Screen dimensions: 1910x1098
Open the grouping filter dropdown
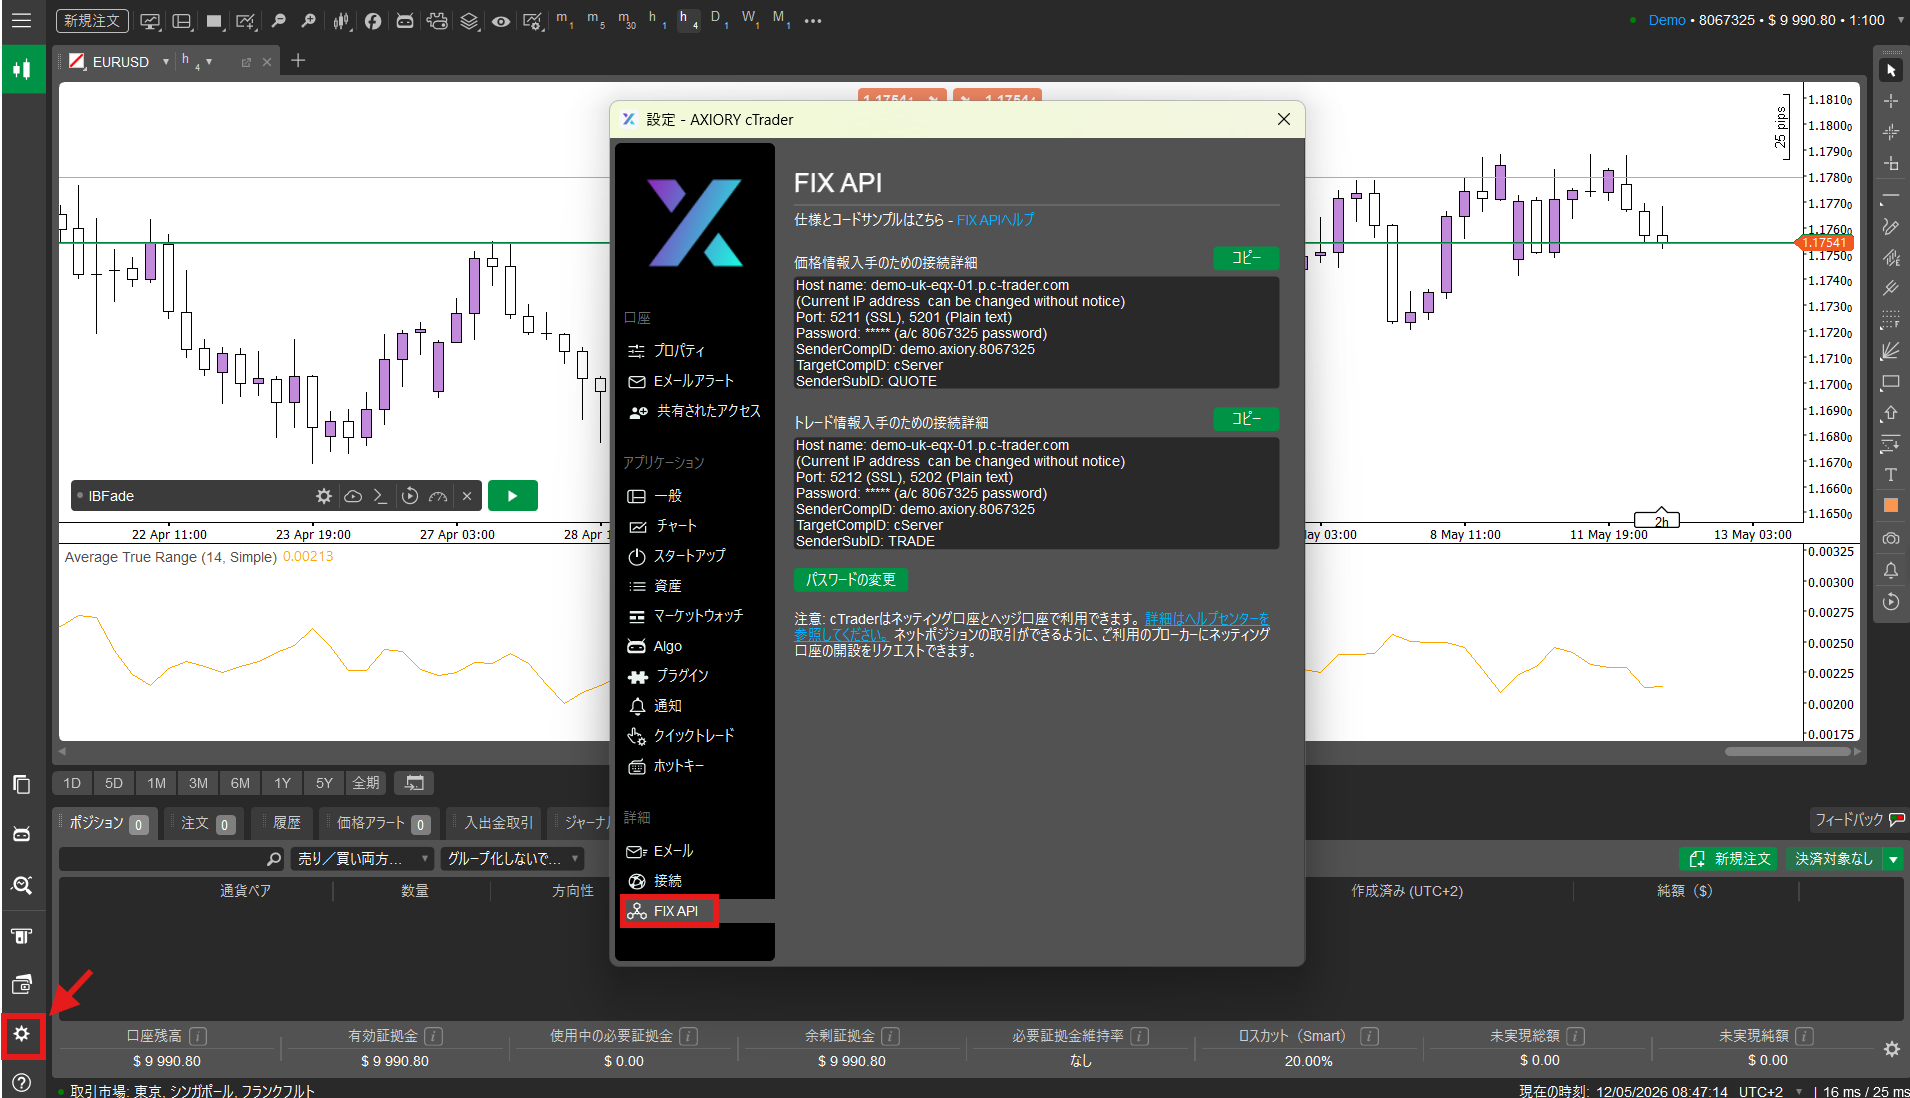(513, 859)
